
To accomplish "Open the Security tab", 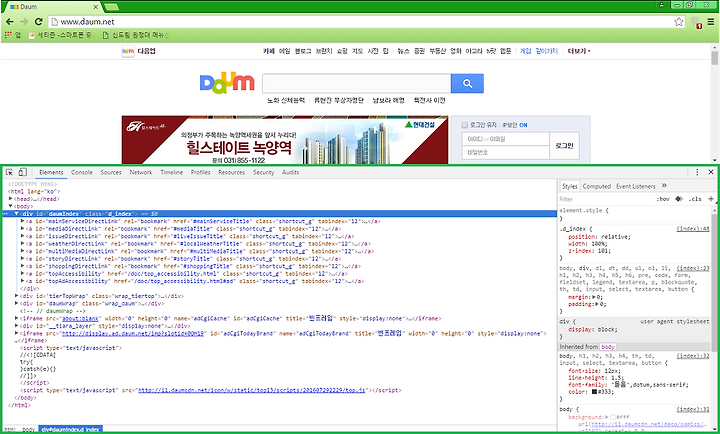I will tap(263, 172).
